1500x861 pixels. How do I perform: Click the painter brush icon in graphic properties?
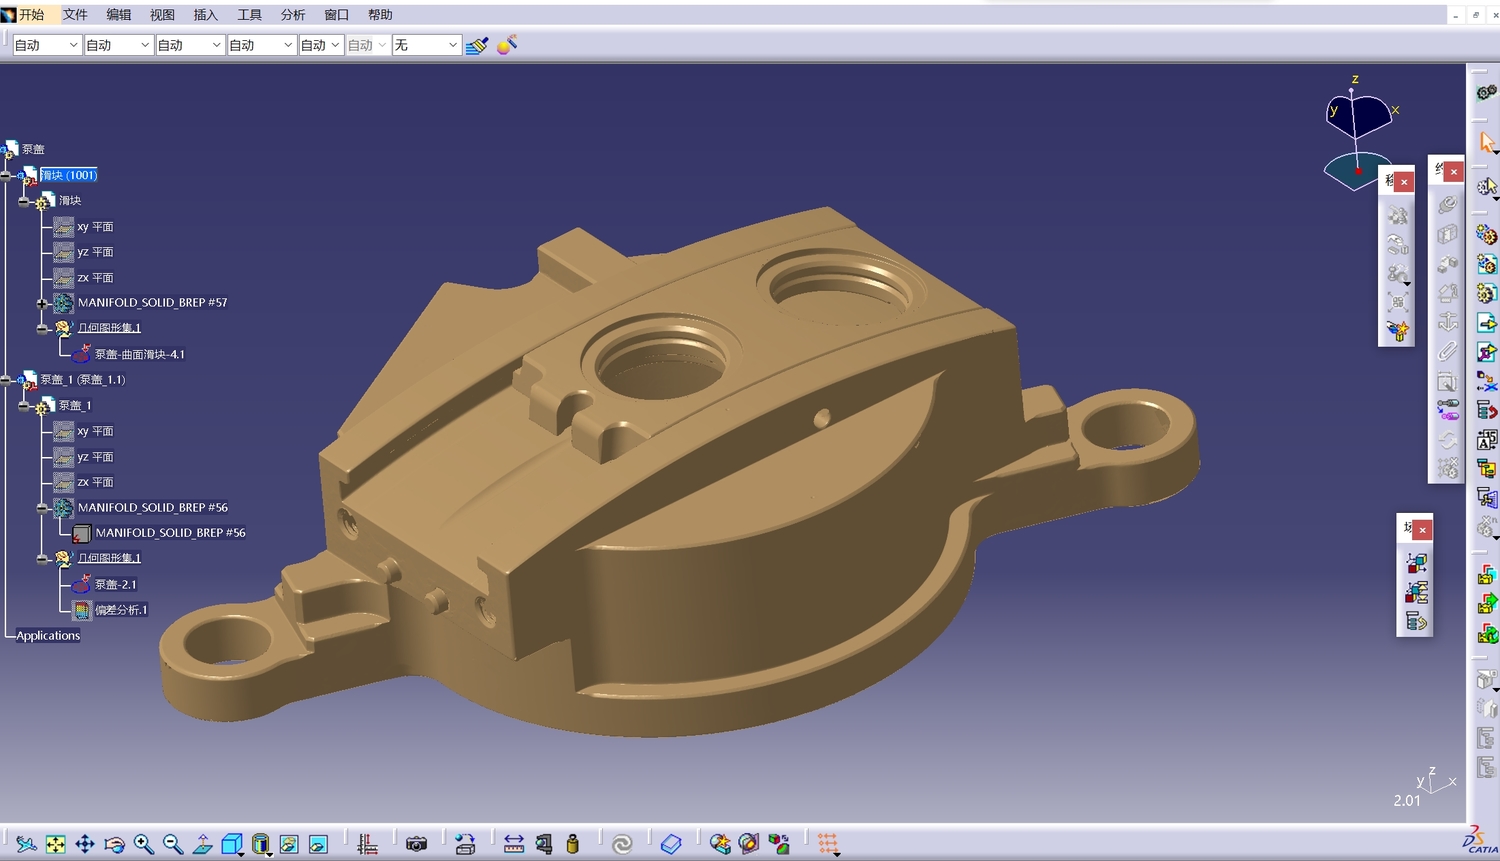(x=477, y=45)
